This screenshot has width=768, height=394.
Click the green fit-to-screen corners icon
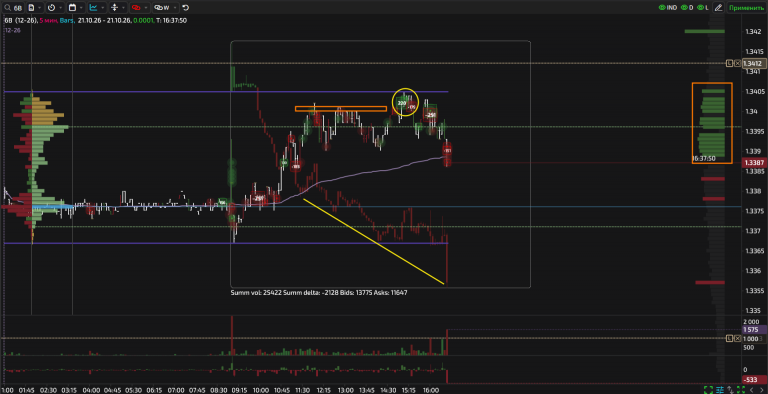[x=708, y=390]
